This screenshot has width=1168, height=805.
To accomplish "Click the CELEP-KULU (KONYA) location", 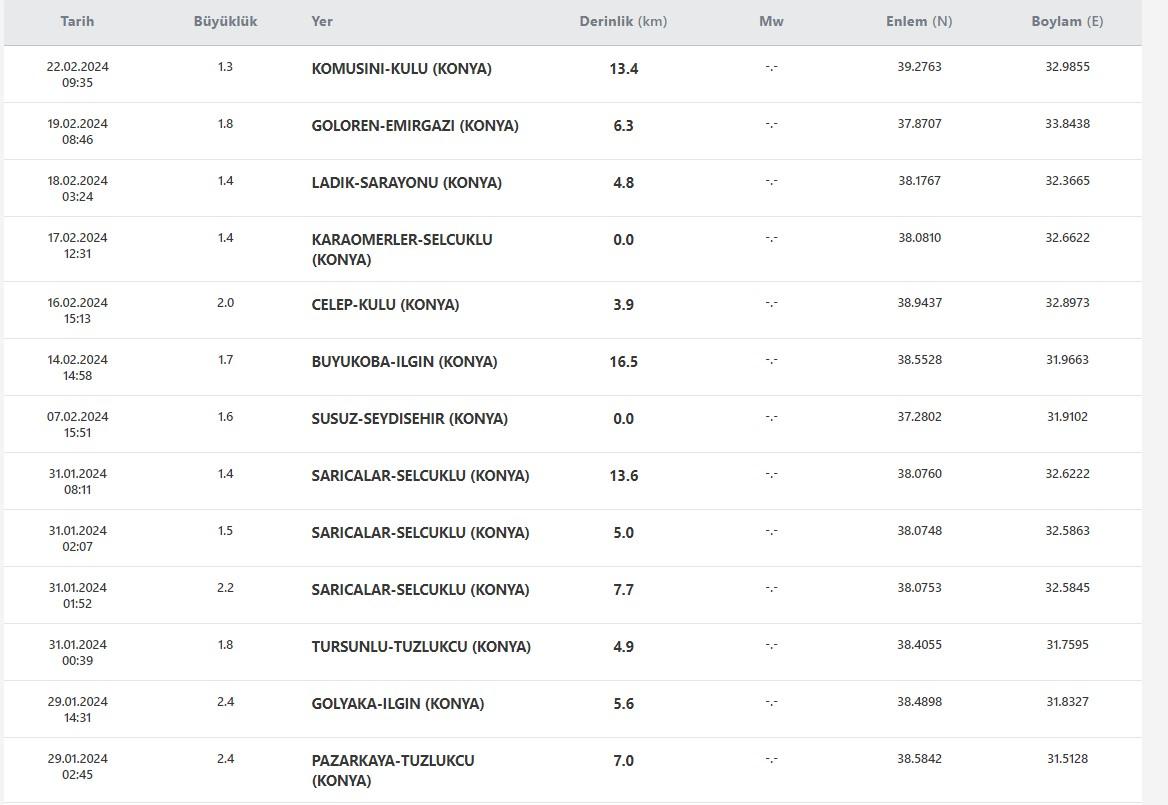I will click(x=385, y=305).
